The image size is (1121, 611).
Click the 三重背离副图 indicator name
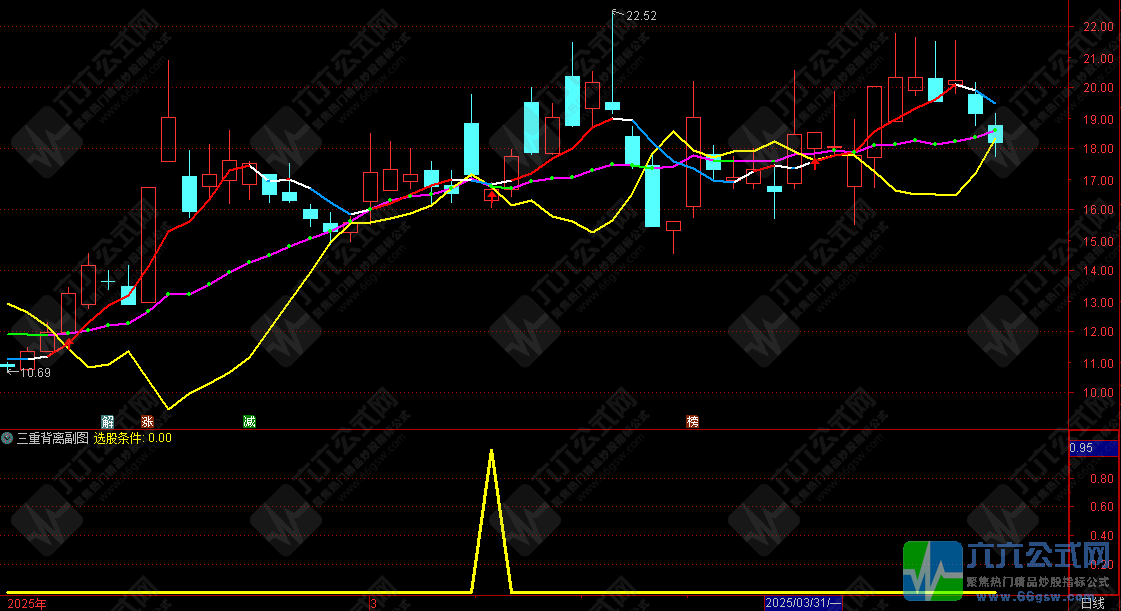[52, 437]
